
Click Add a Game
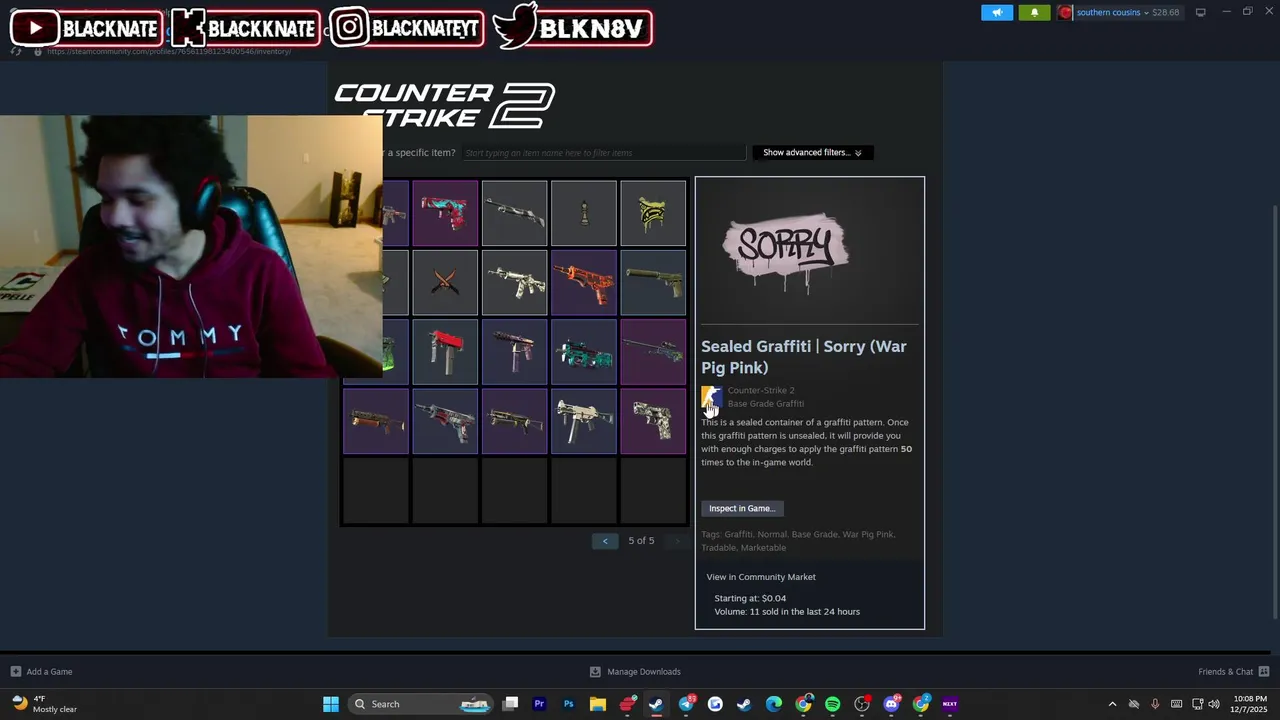pyautogui.click(x=41, y=672)
